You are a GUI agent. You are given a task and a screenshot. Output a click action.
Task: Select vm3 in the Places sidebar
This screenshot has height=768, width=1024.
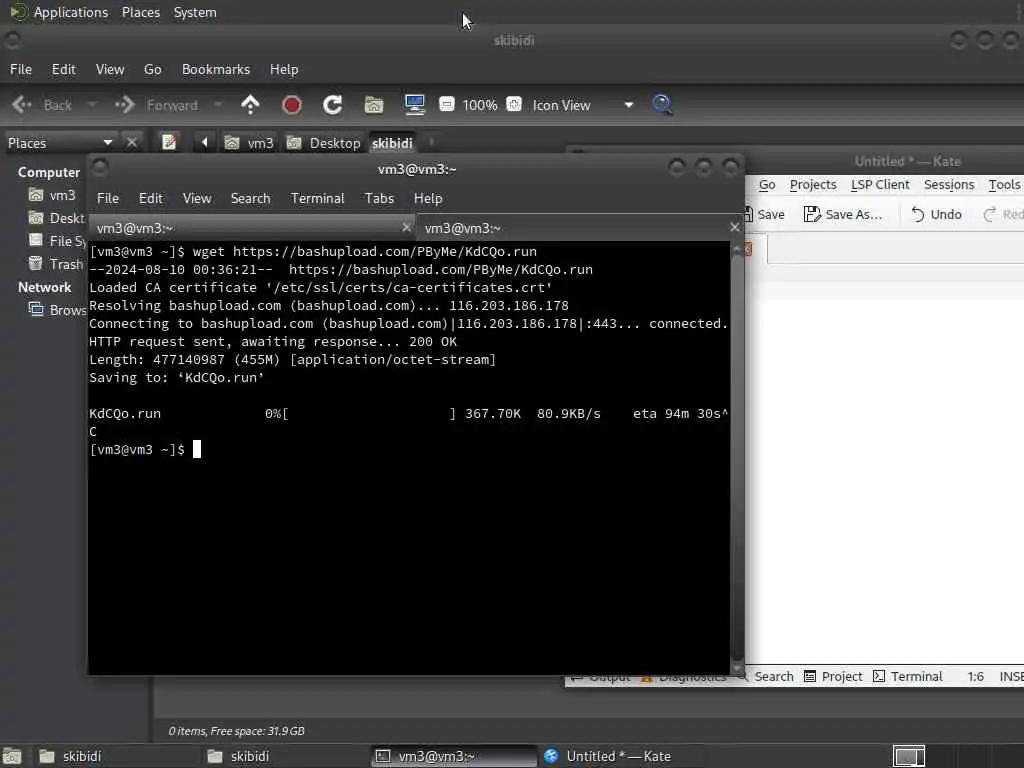52,195
